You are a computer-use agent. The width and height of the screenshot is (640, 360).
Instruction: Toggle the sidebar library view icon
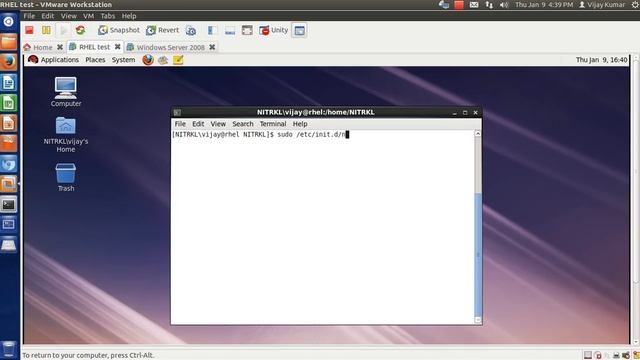[x=211, y=30]
